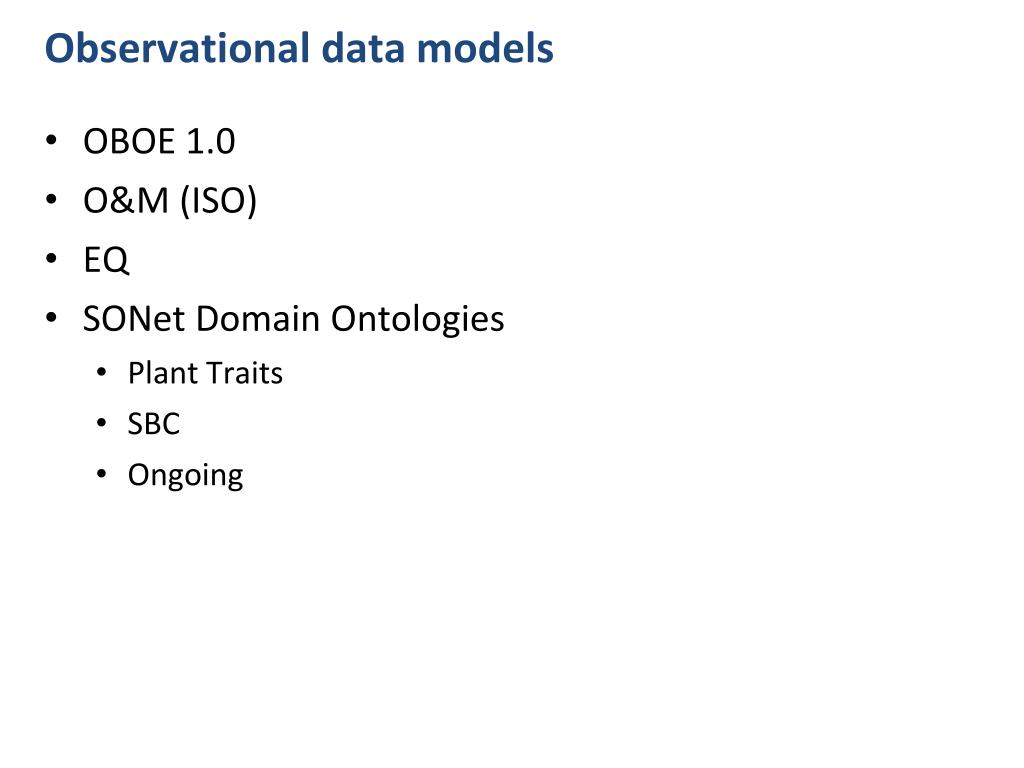Screen dimensions: 1024x768
Task: Click the bullet dot before OBOE 1.0
Action: 52,140
